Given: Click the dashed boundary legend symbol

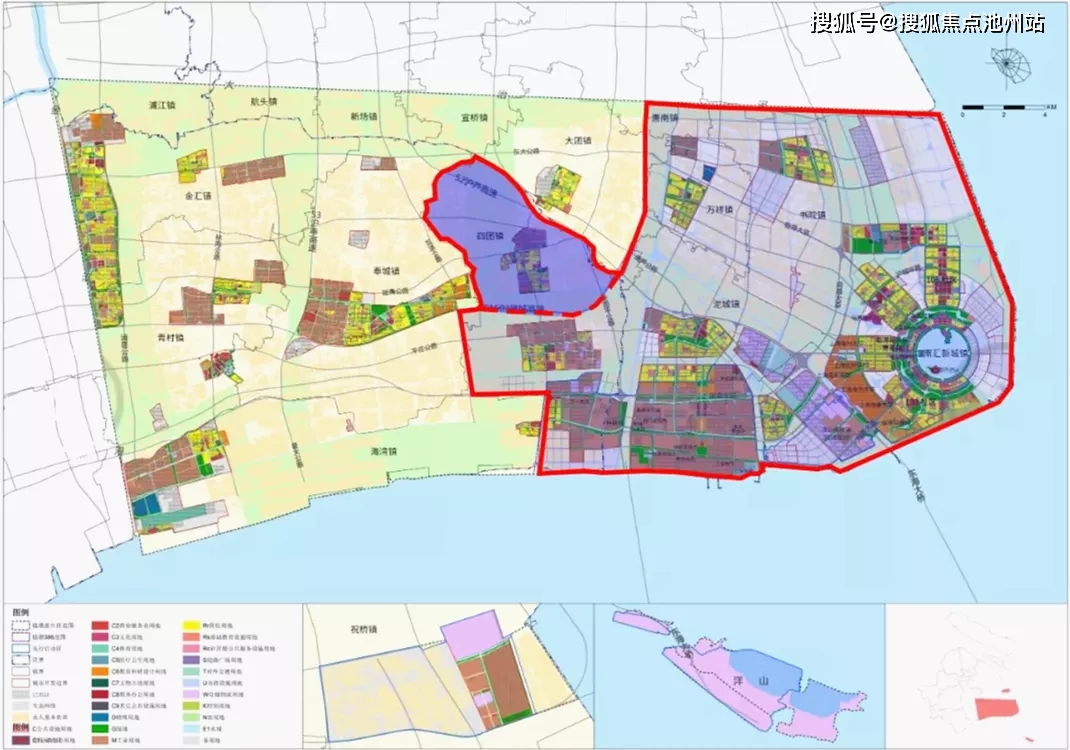Looking at the screenshot, I should (x=20, y=626).
